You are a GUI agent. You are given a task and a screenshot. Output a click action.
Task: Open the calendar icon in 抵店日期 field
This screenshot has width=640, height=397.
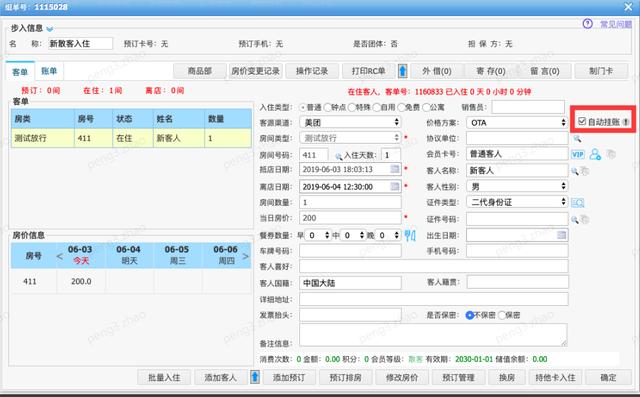coord(395,169)
